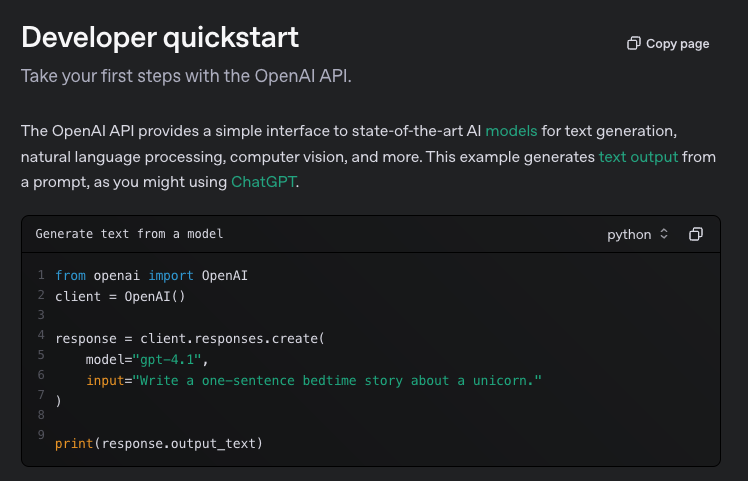This screenshot has width=748, height=481.
Task: Click 'Take your first steps with the OpenAI API.'
Action: pyautogui.click(x=186, y=76)
